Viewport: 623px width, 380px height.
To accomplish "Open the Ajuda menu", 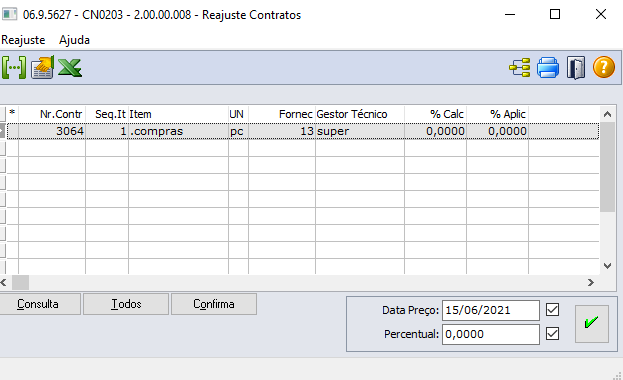I will pos(74,40).
